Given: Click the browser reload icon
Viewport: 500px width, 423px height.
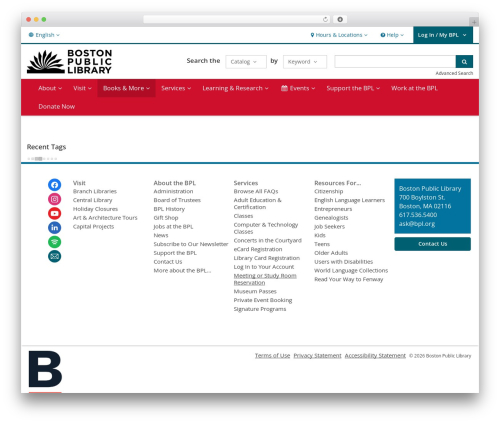Looking at the screenshot, I should tap(325, 19).
